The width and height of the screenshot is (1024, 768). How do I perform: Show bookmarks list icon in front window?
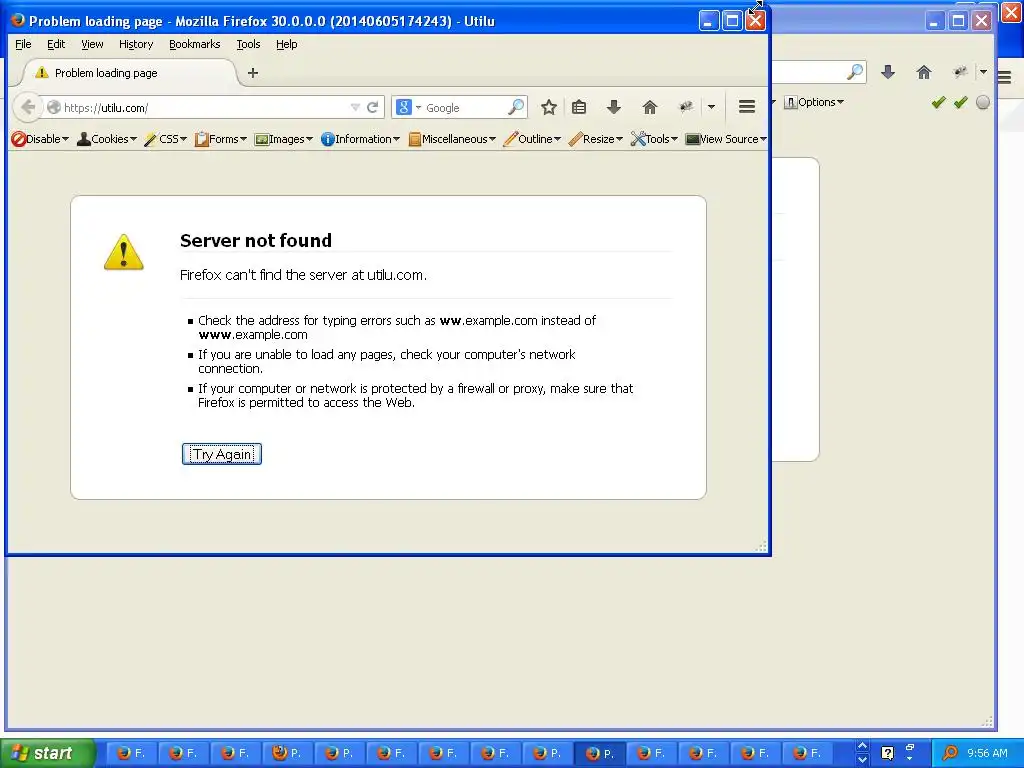click(579, 107)
